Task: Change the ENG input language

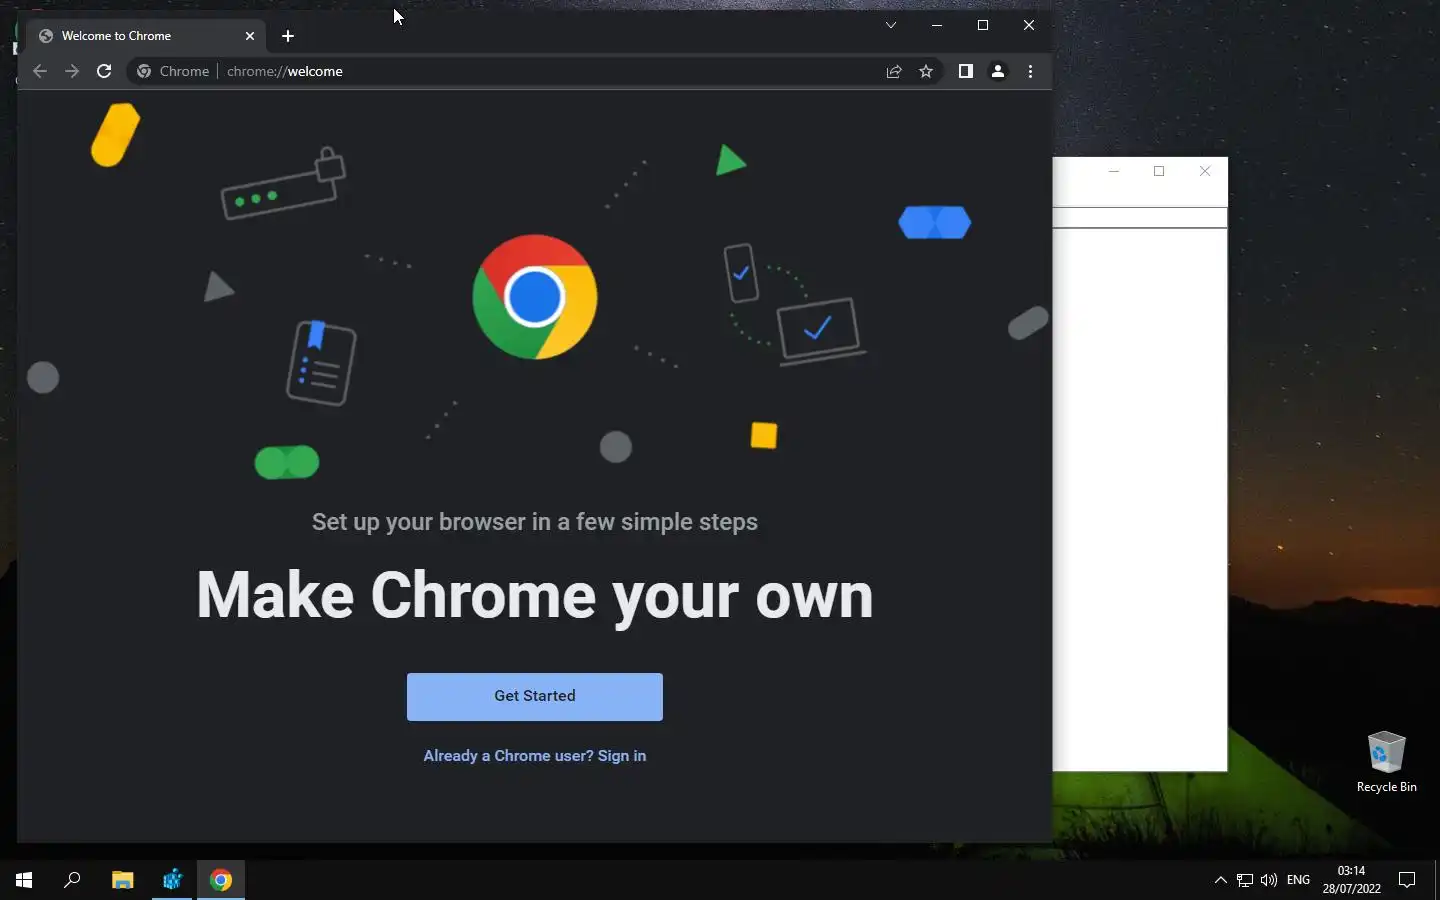Action: click(1298, 880)
